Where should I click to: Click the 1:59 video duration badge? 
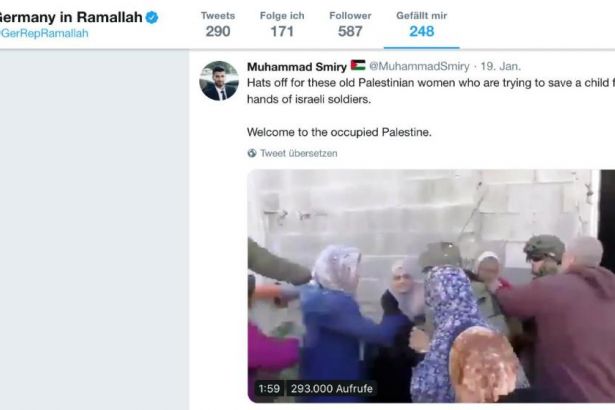[x=269, y=388]
